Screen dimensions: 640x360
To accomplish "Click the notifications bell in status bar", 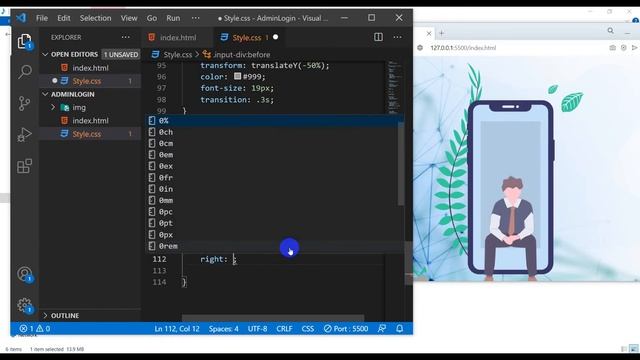I will coord(400,329).
